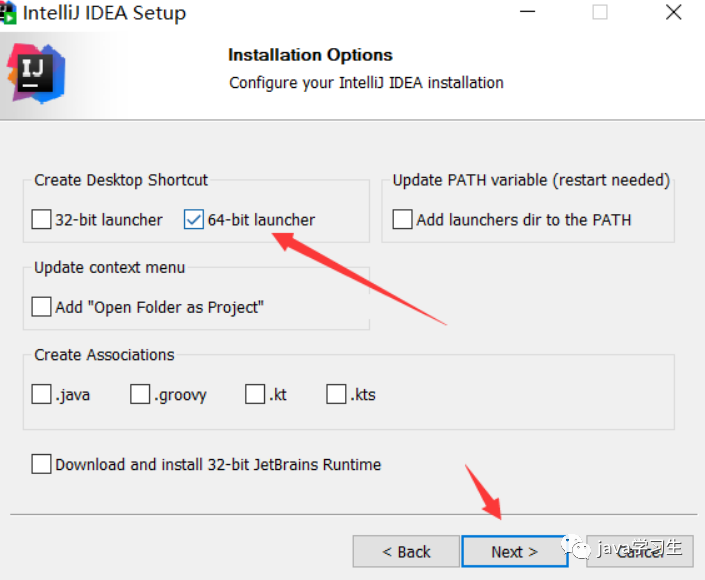Check Add launchers dir to the PATH
Image resolution: width=705 pixels, height=580 pixels.
pyautogui.click(x=403, y=220)
